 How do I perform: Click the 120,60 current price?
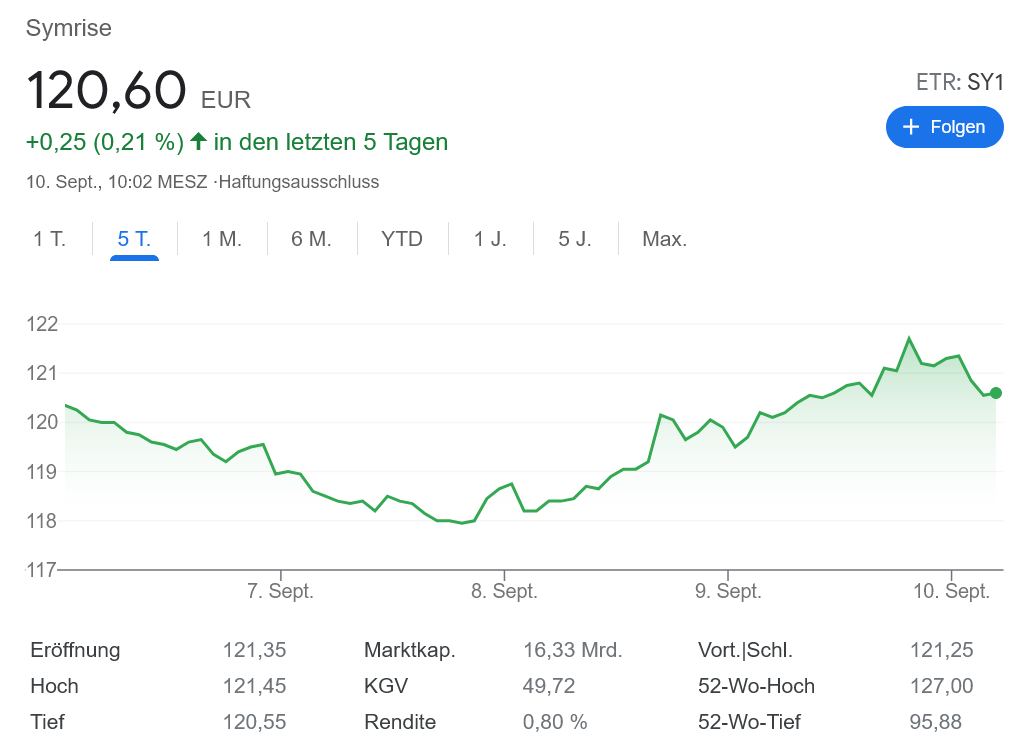[x=106, y=90]
